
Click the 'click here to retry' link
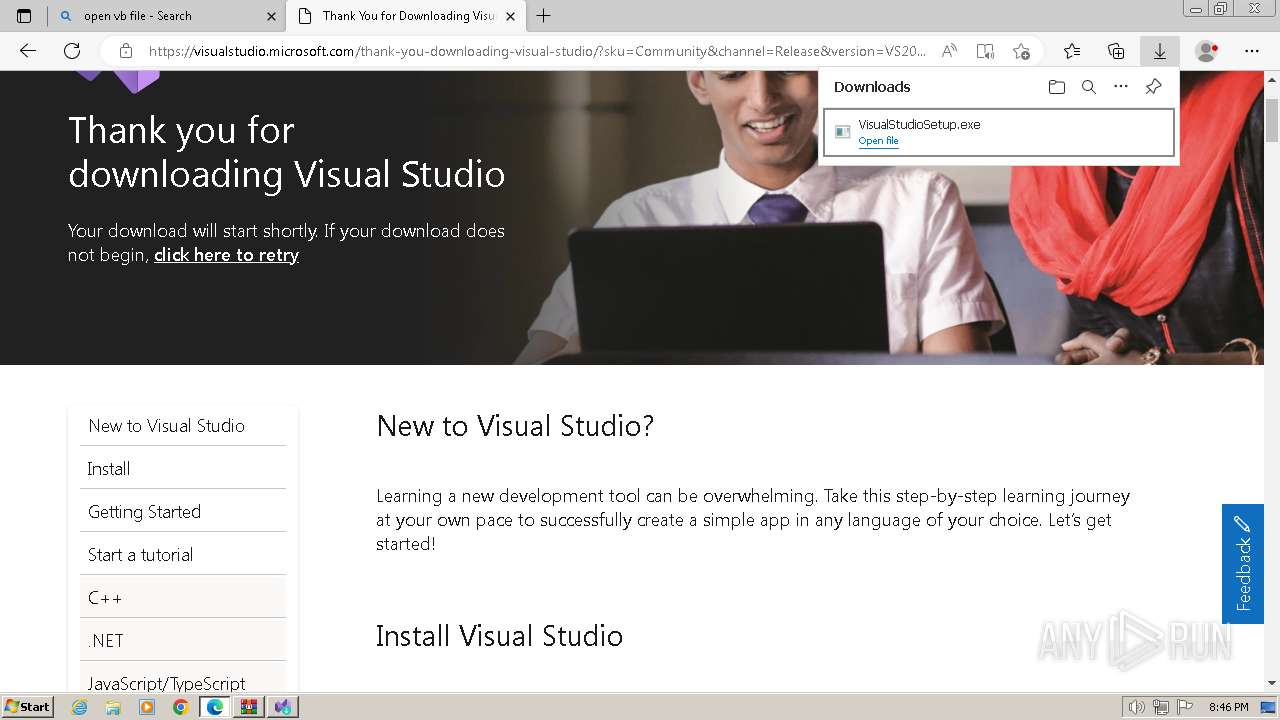pyautogui.click(x=226, y=255)
